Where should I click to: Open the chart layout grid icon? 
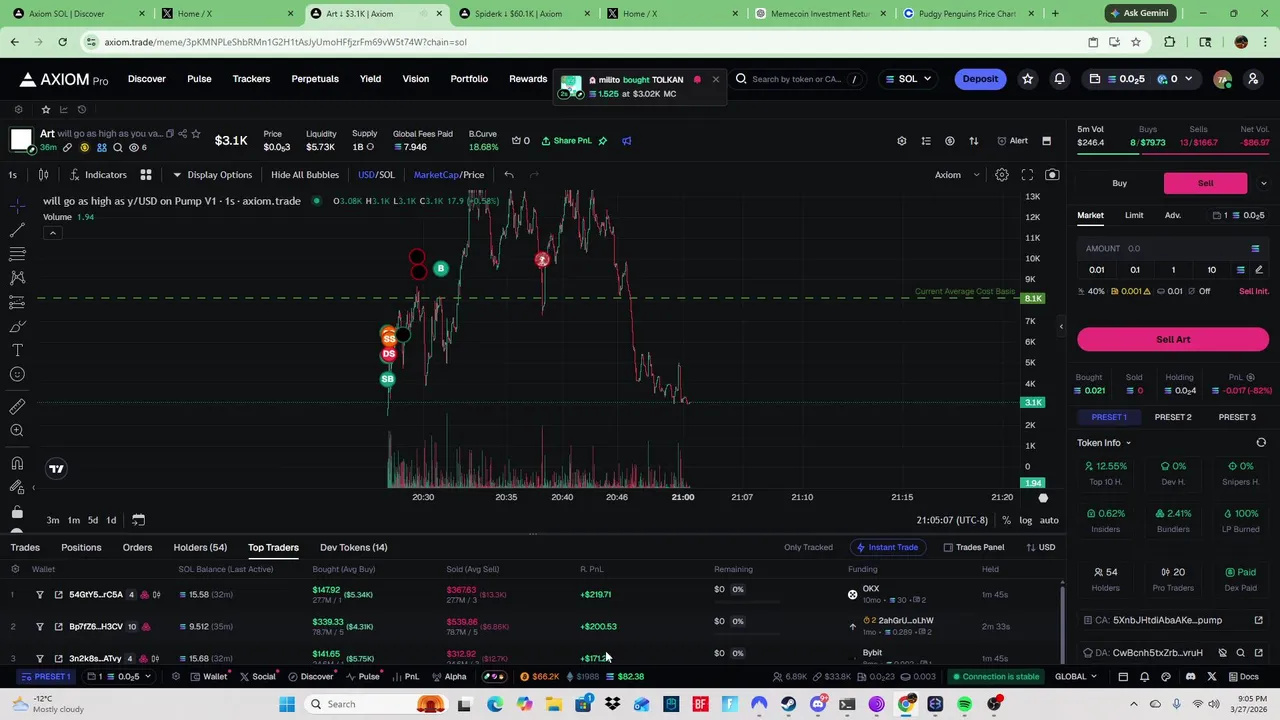tap(145, 175)
